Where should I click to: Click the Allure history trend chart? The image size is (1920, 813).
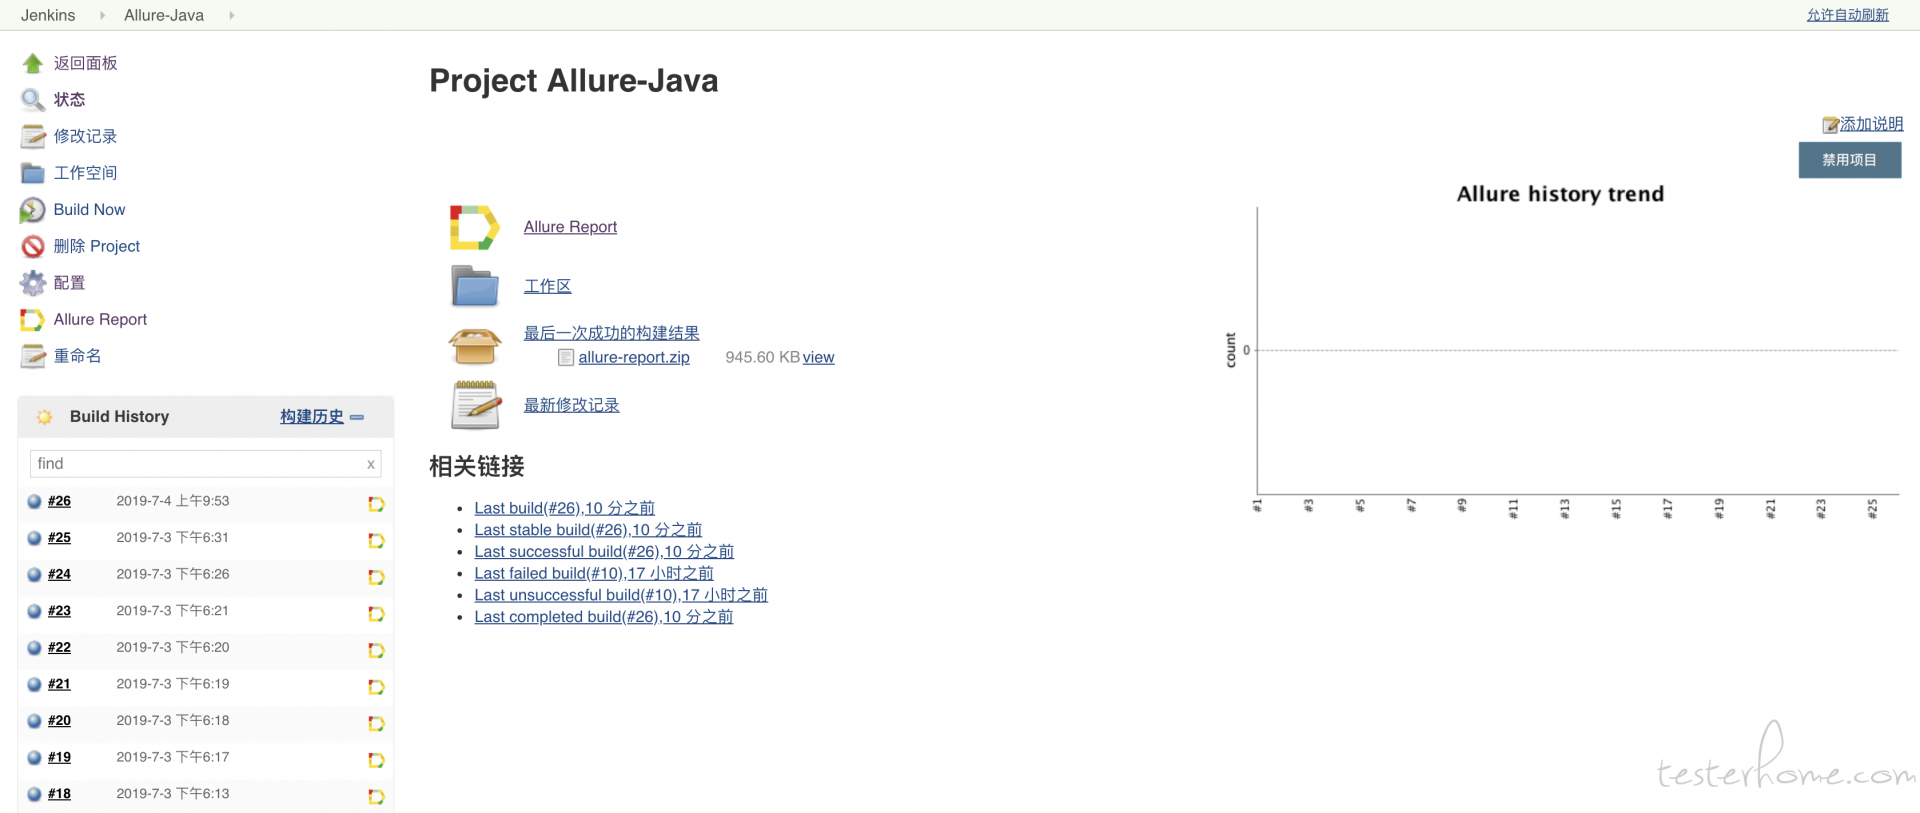click(x=1560, y=352)
